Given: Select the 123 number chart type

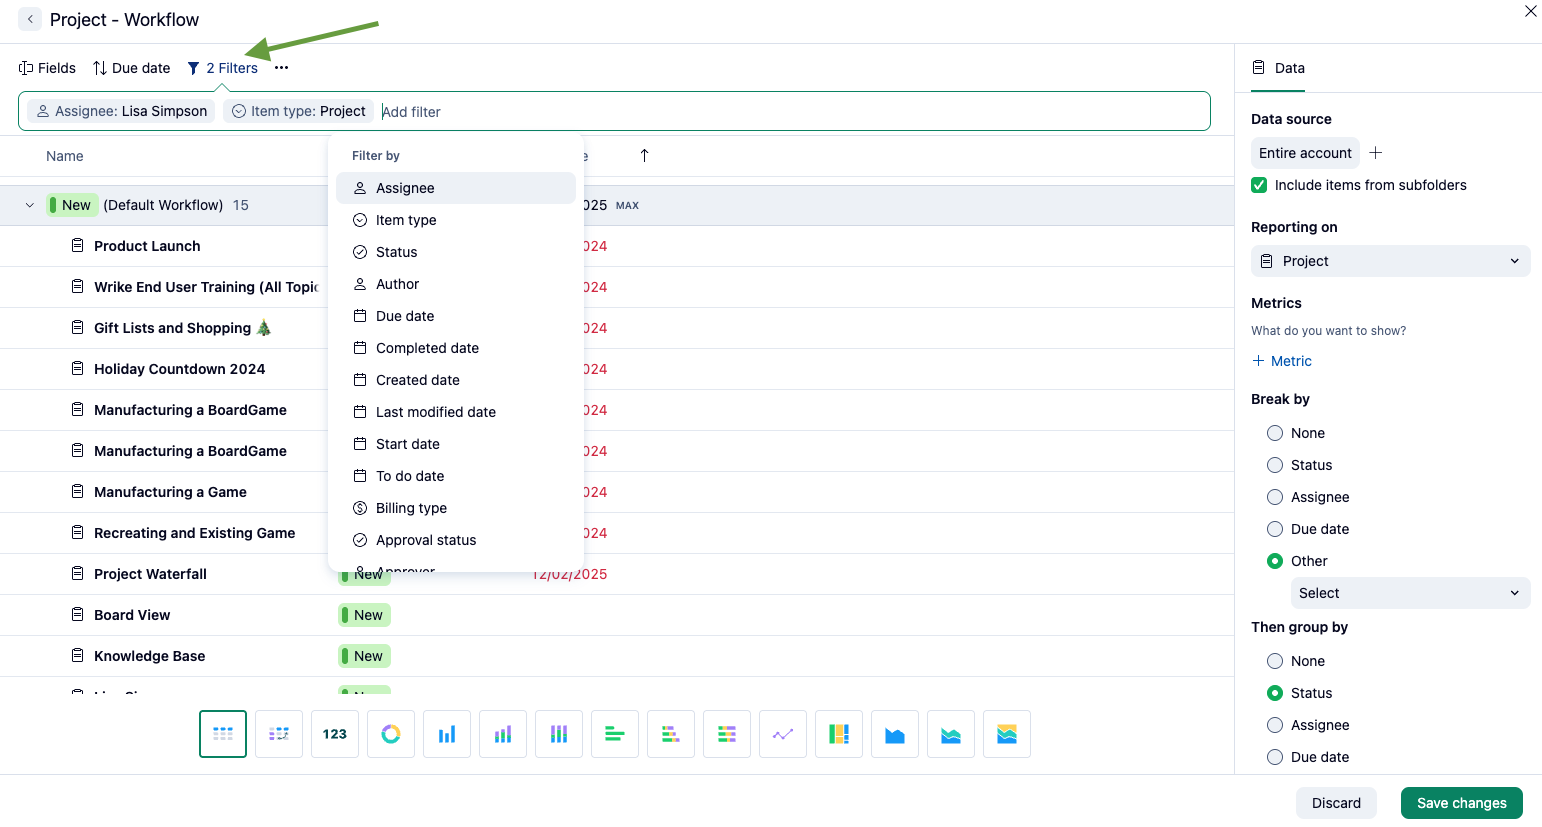Looking at the screenshot, I should [335, 734].
